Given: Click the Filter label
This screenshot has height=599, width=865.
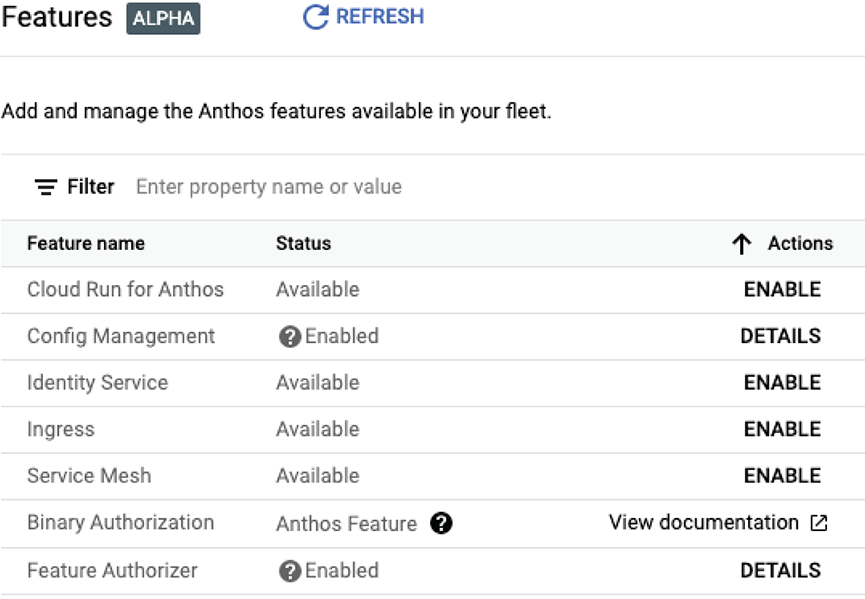Looking at the screenshot, I should 90,187.
